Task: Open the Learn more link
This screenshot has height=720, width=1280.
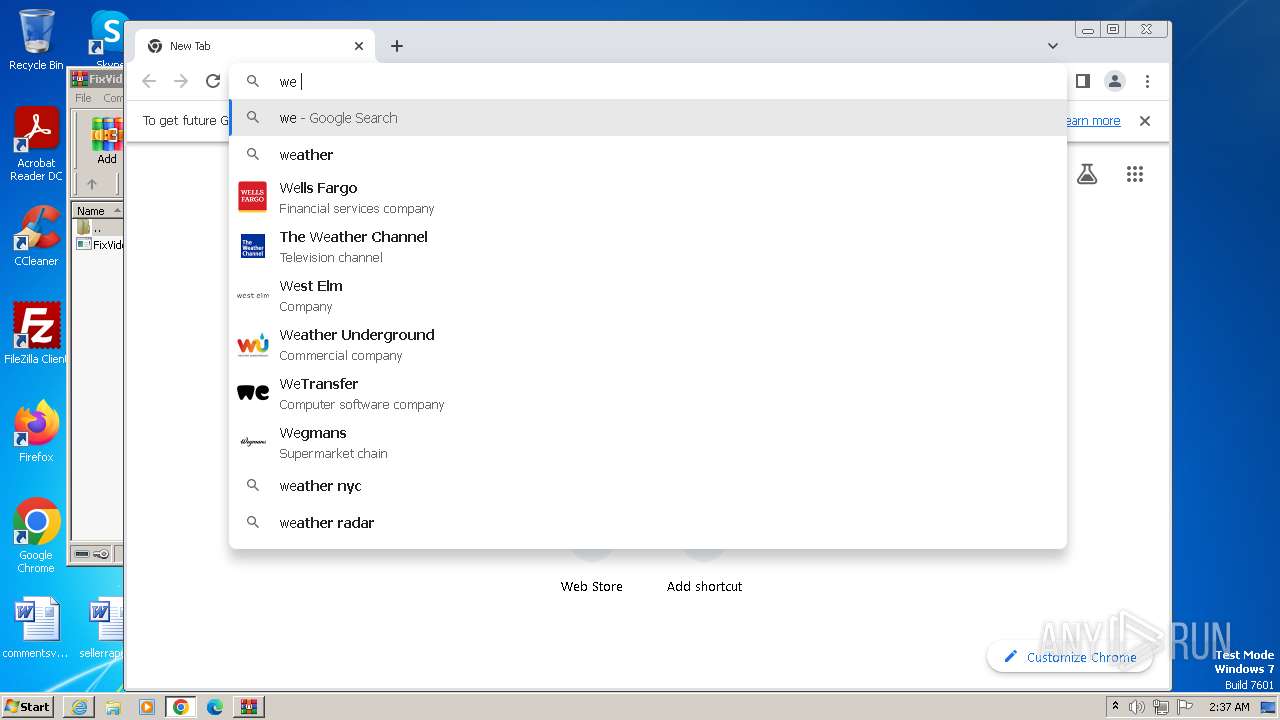Action: tap(1093, 121)
